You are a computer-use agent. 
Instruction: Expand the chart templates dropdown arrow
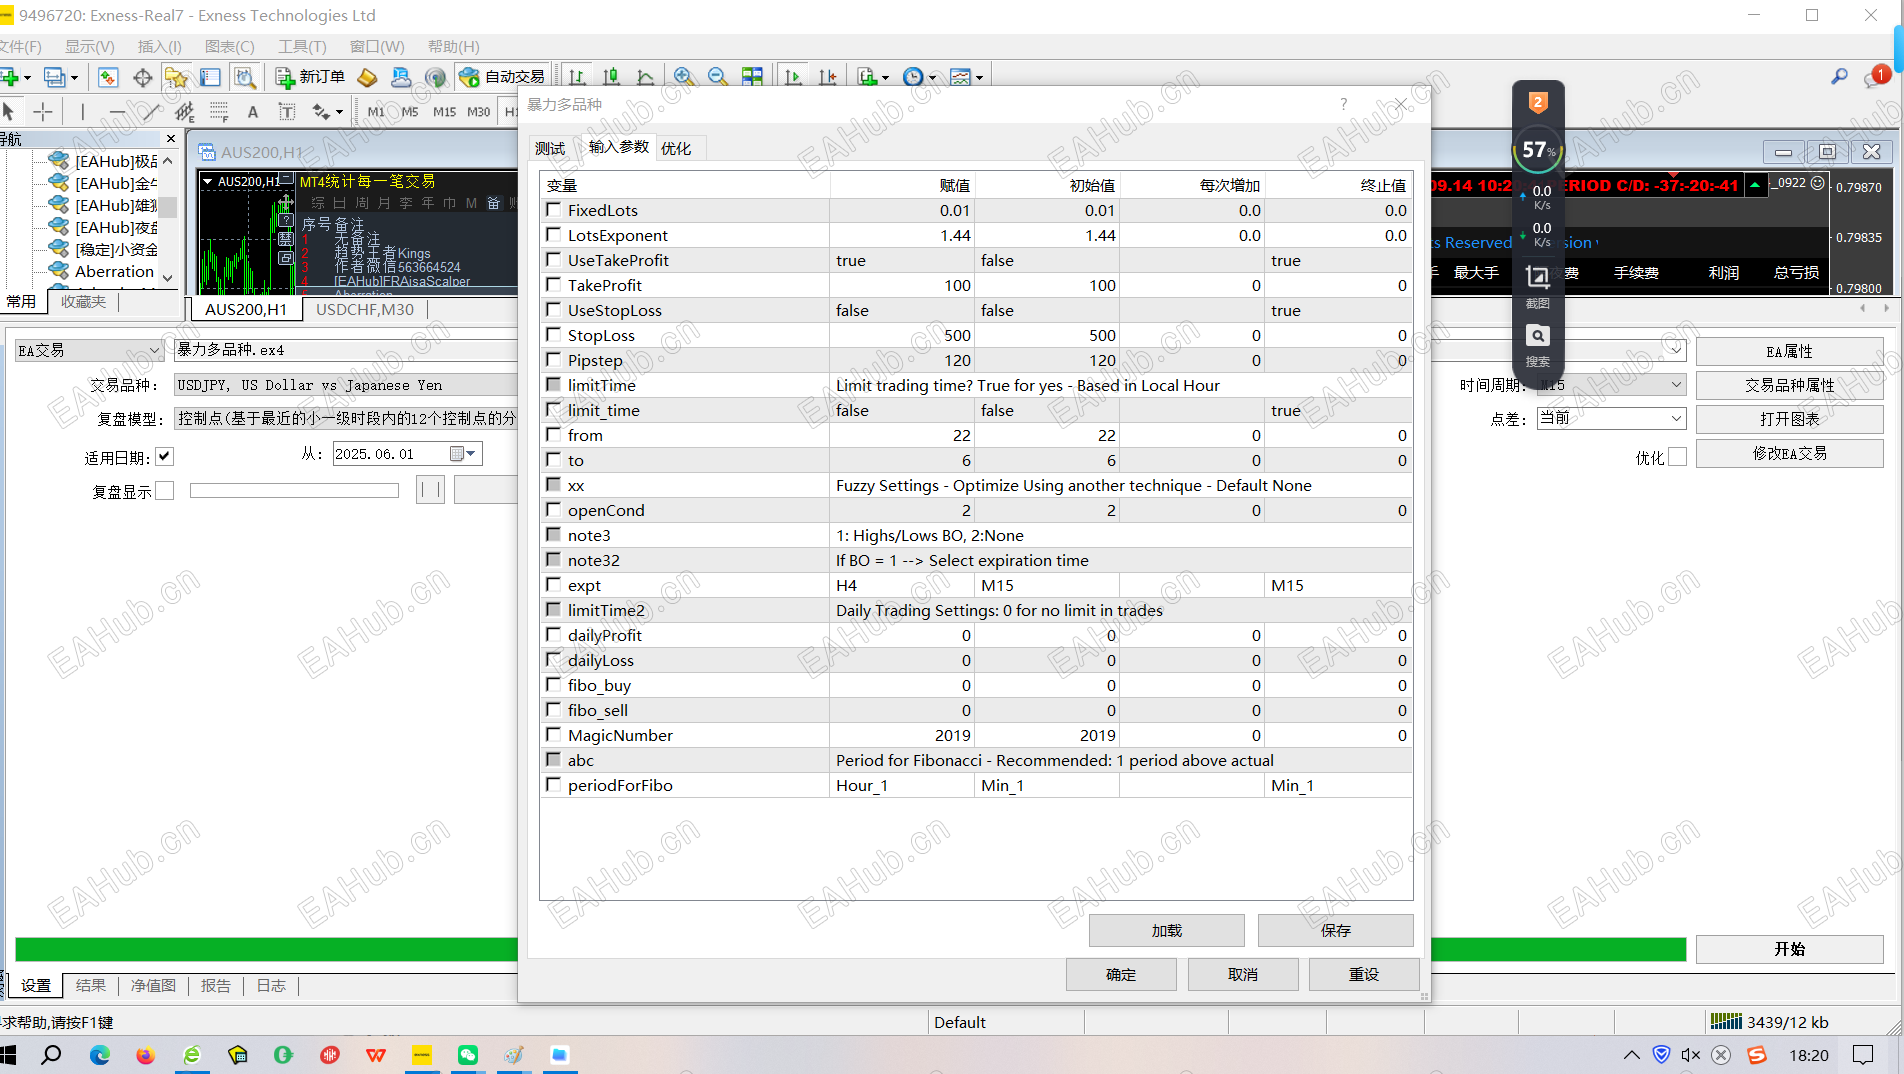(x=979, y=78)
